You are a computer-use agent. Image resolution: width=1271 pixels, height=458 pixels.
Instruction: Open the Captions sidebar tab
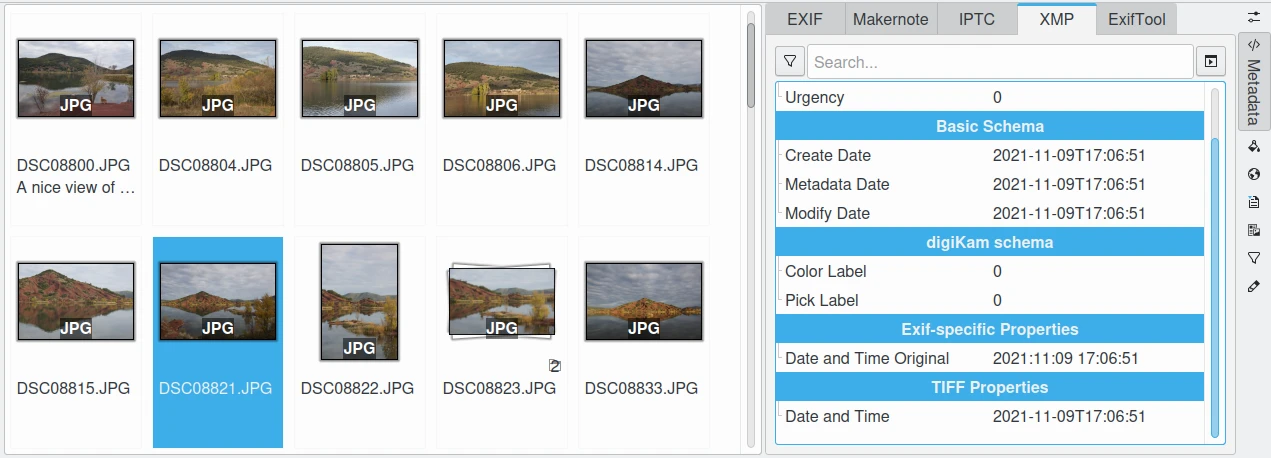tap(1254, 202)
